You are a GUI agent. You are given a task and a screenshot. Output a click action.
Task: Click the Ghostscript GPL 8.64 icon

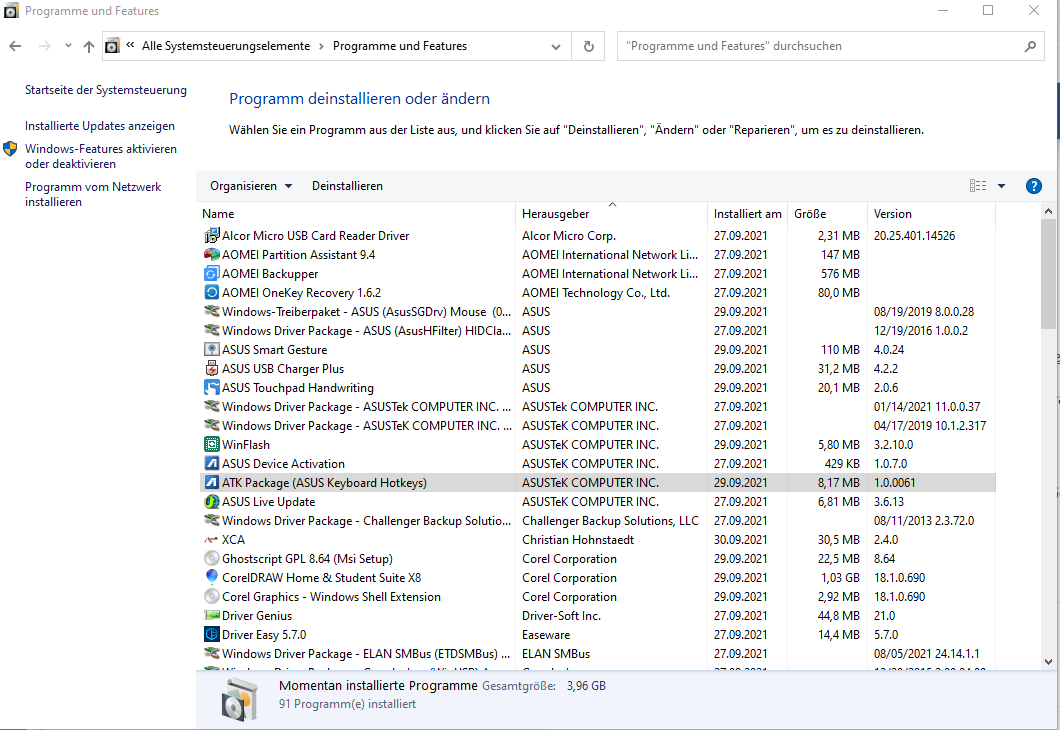(x=212, y=558)
